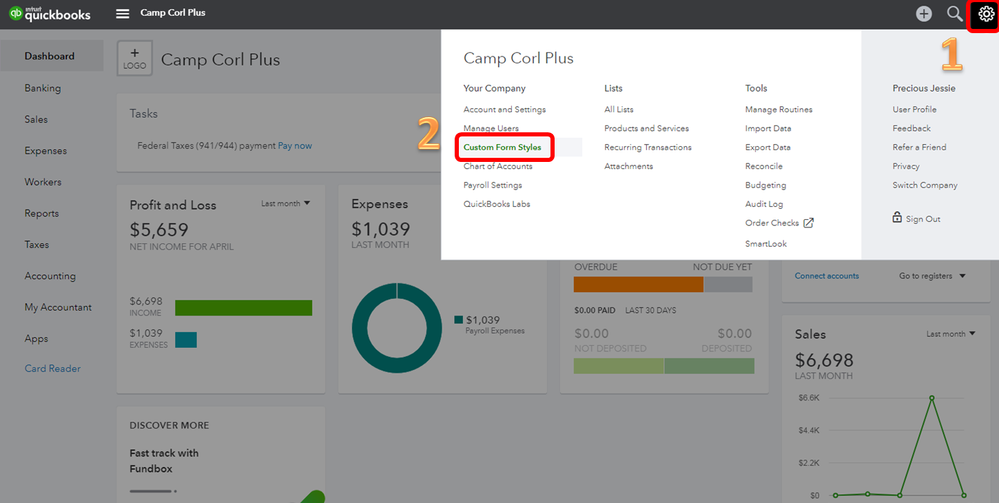Open Attachments list
Viewport: 999px width, 503px height.
[x=628, y=166]
